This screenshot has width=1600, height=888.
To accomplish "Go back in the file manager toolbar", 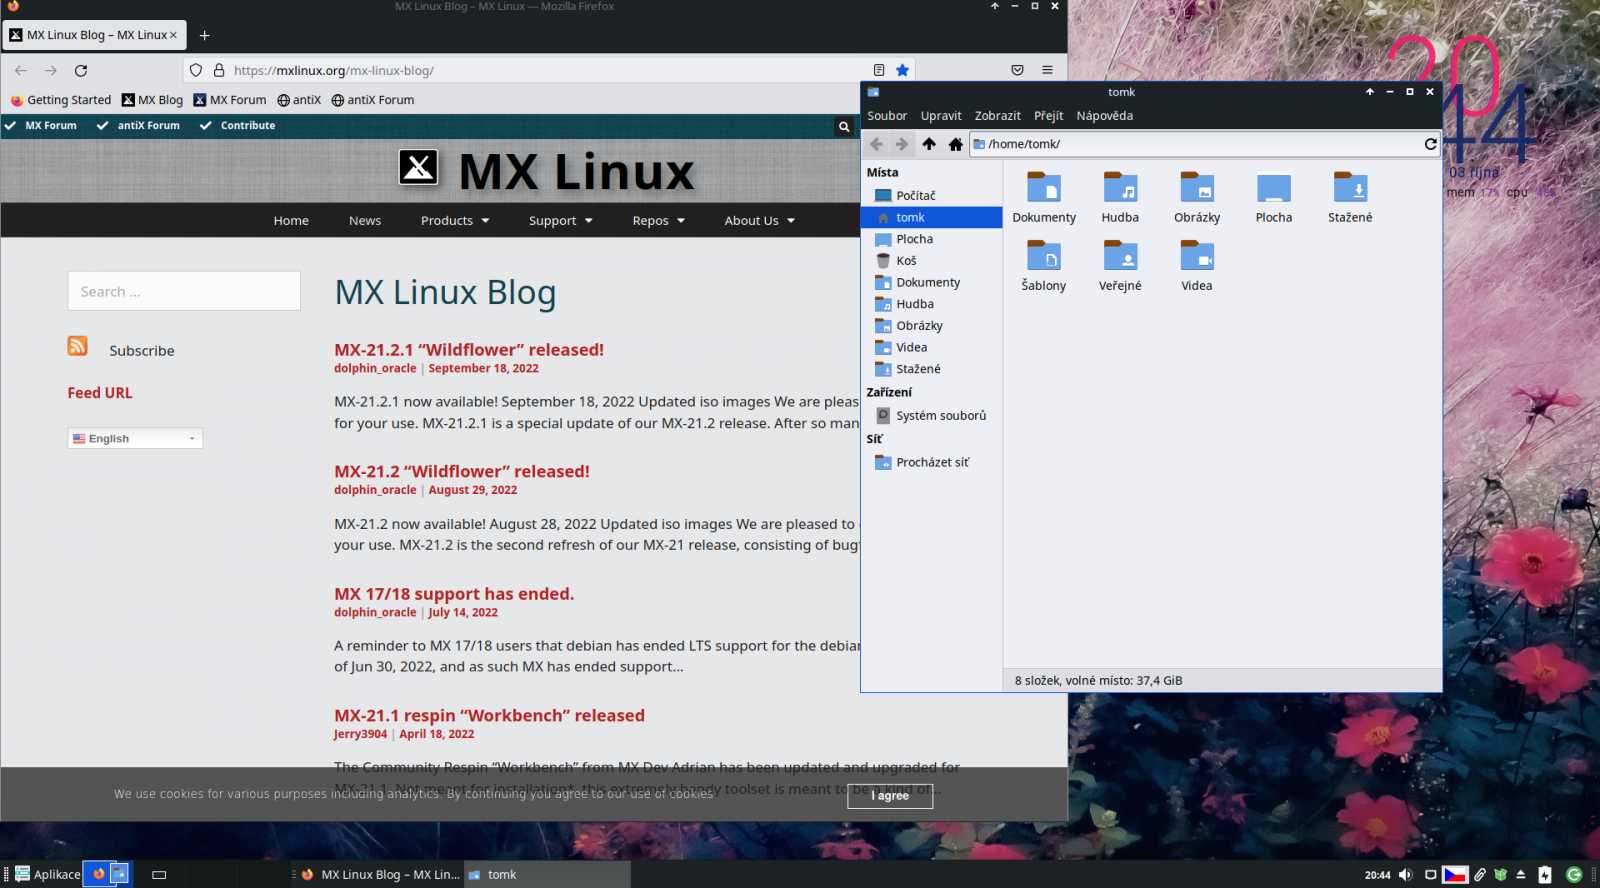I will click(x=876, y=144).
